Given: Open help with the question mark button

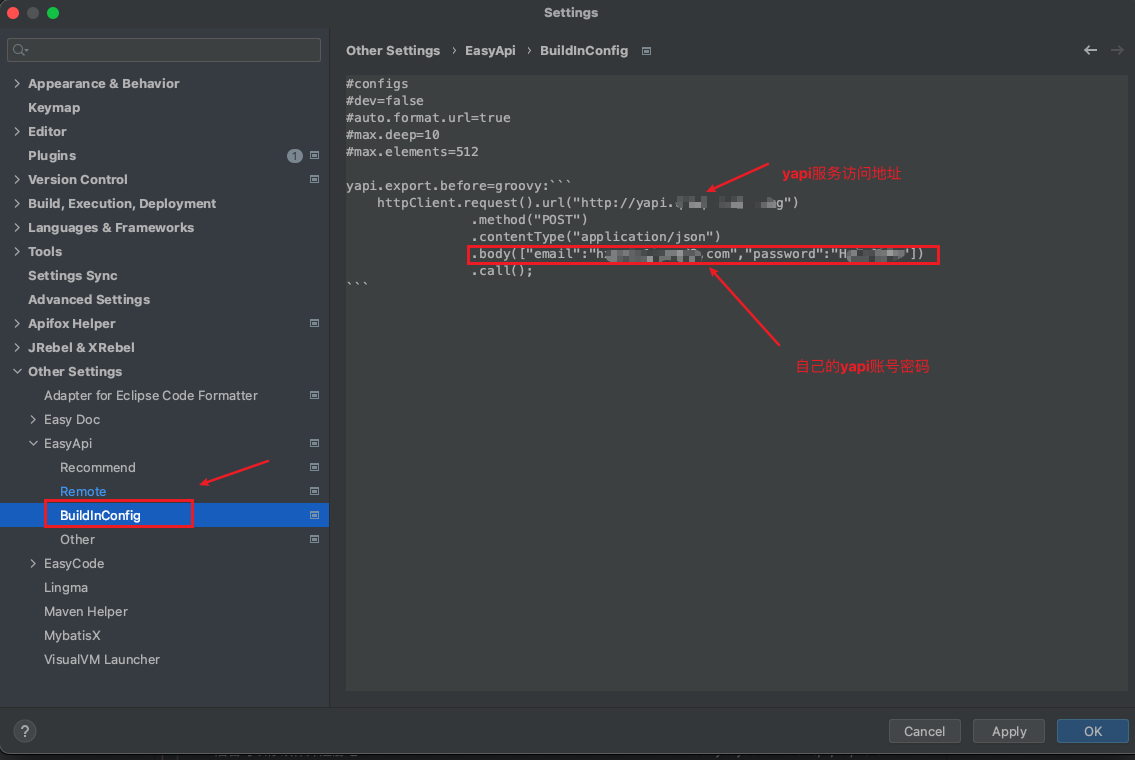Looking at the screenshot, I should point(25,731).
